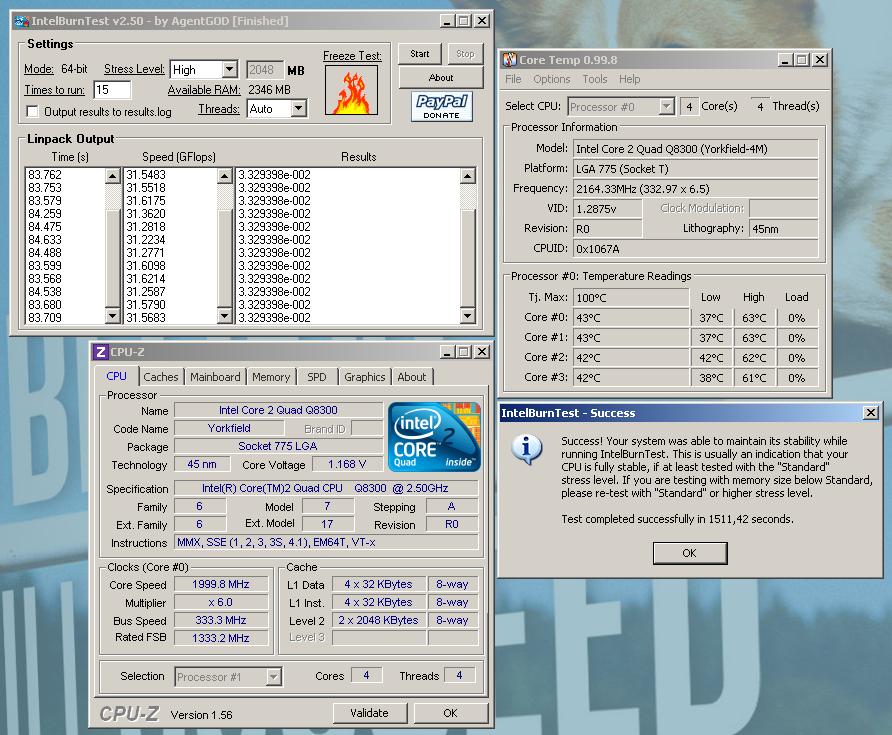This screenshot has width=892, height=735.
Task: Click Core Temp Frequency value 2164.33MHz
Action: [x=695, y=189]
